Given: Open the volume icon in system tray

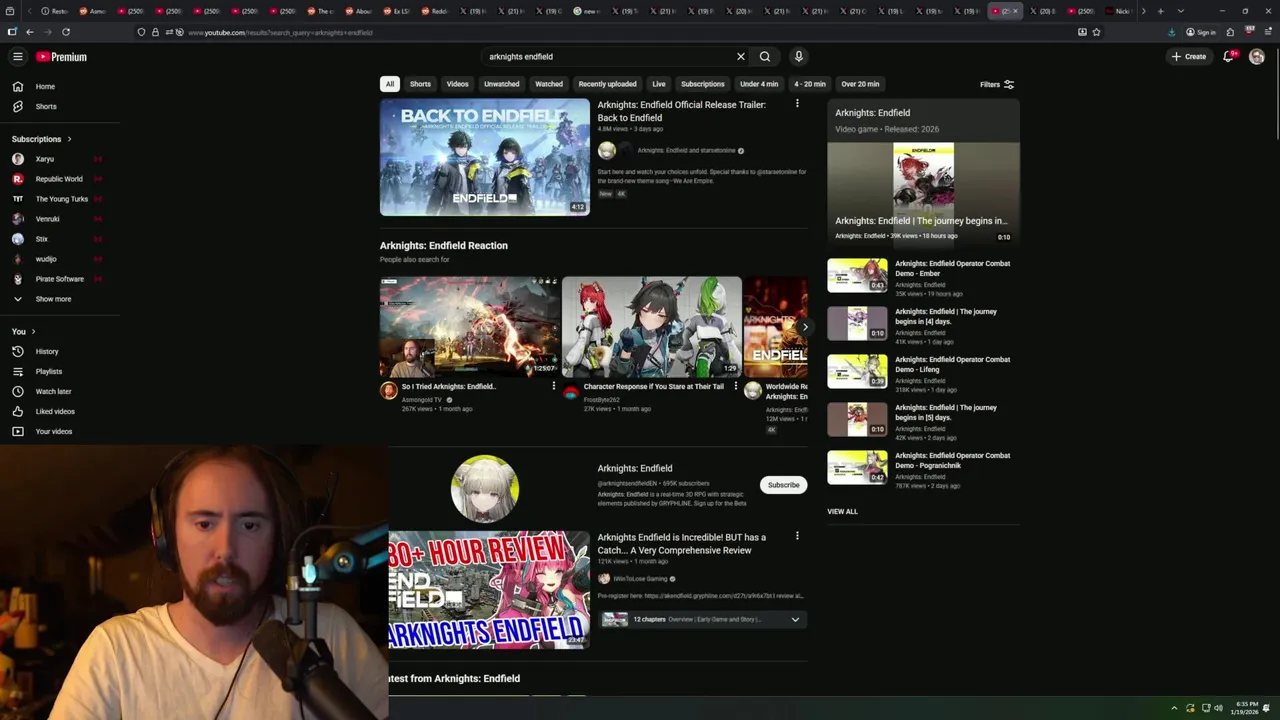Looking at the screenshot, I should [x=1218, y=708].
